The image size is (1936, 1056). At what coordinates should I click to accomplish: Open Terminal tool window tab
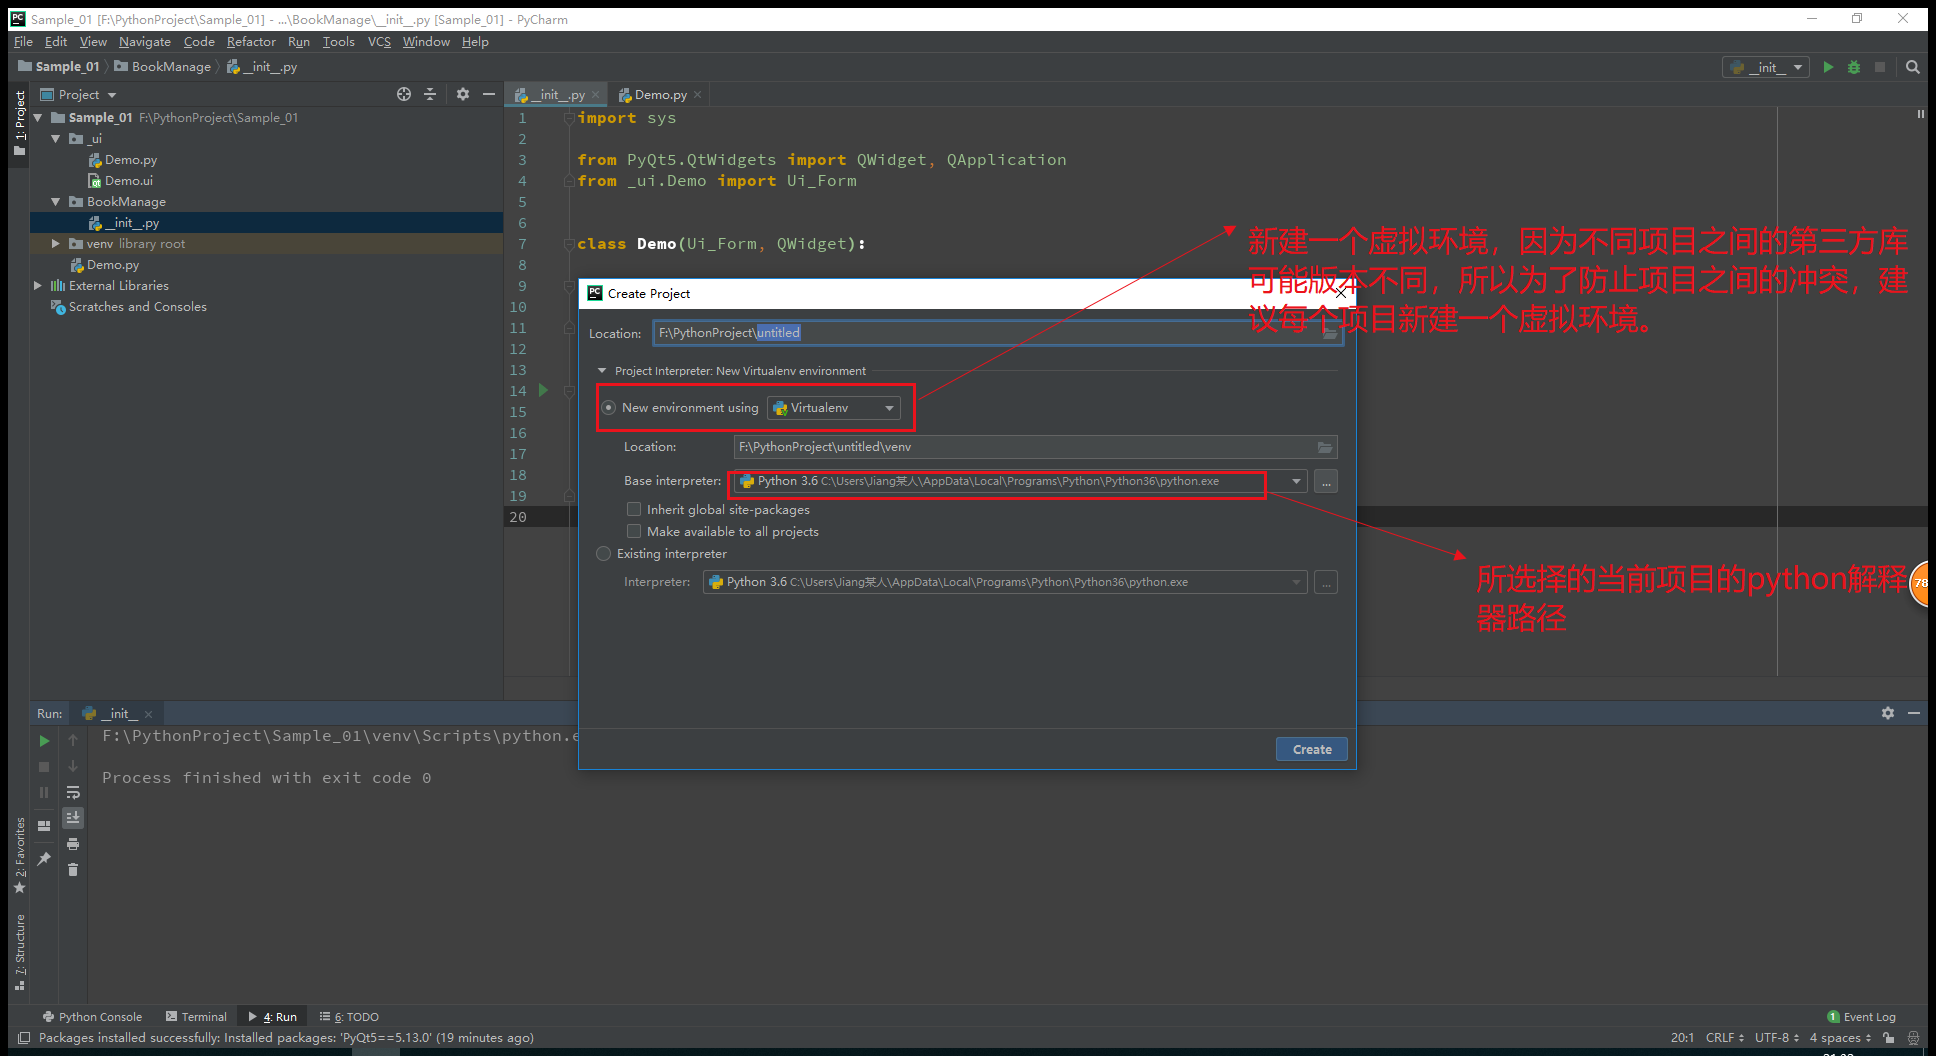coord(197,1017)
